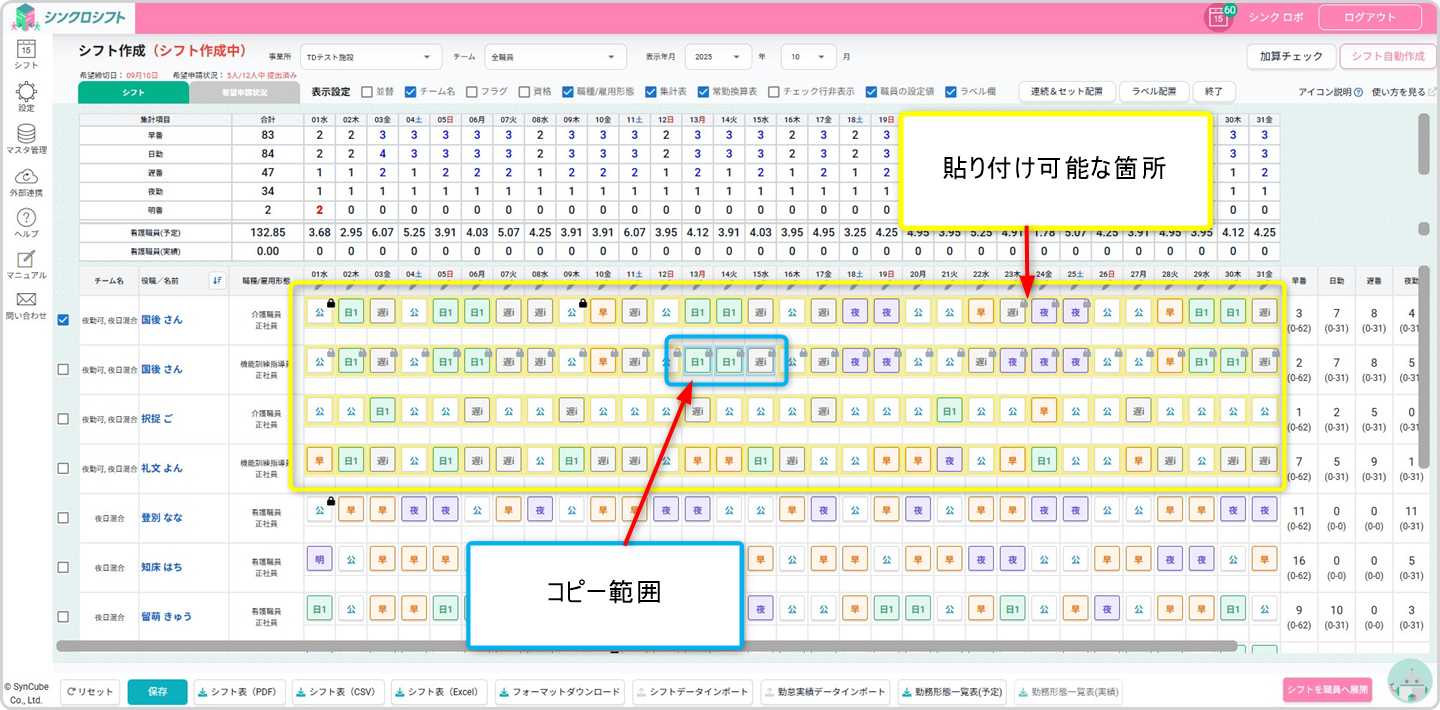
Task: Tick the checkbox for 登別 なな row
Action: [64, 518]
